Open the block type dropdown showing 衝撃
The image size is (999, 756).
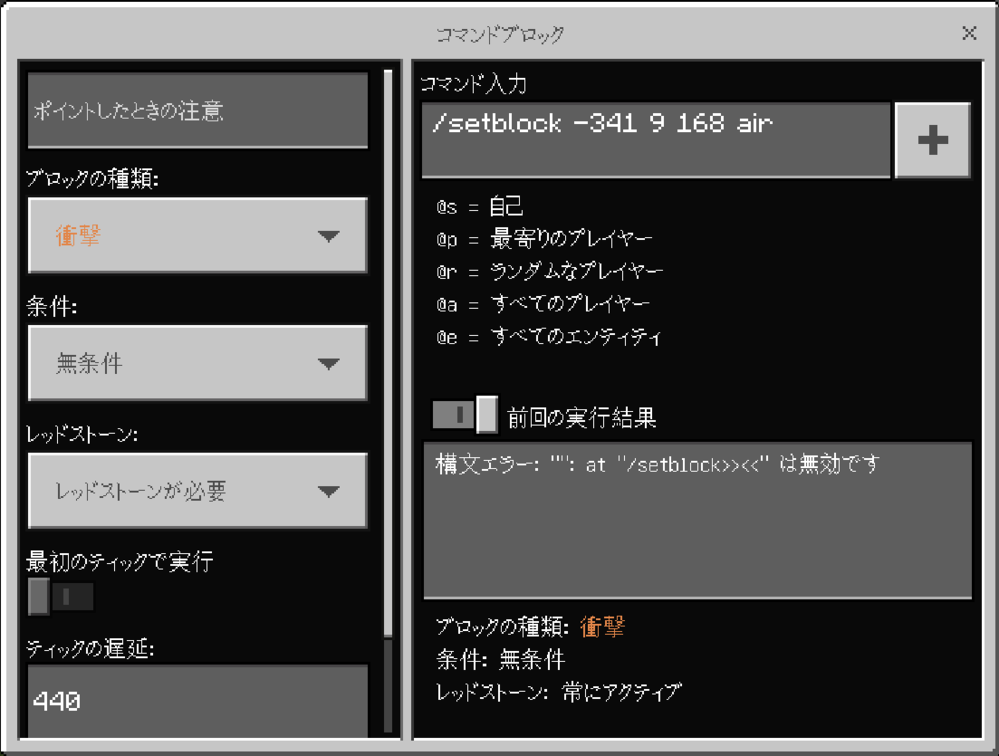(197, 236)
